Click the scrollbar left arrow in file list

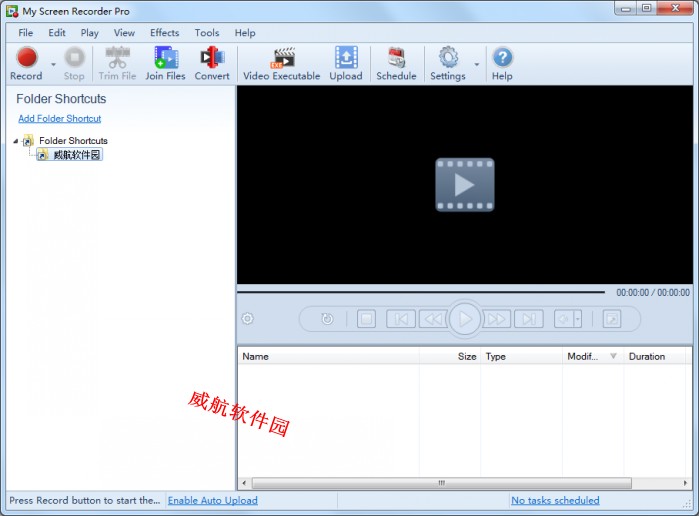click(244, 483)
